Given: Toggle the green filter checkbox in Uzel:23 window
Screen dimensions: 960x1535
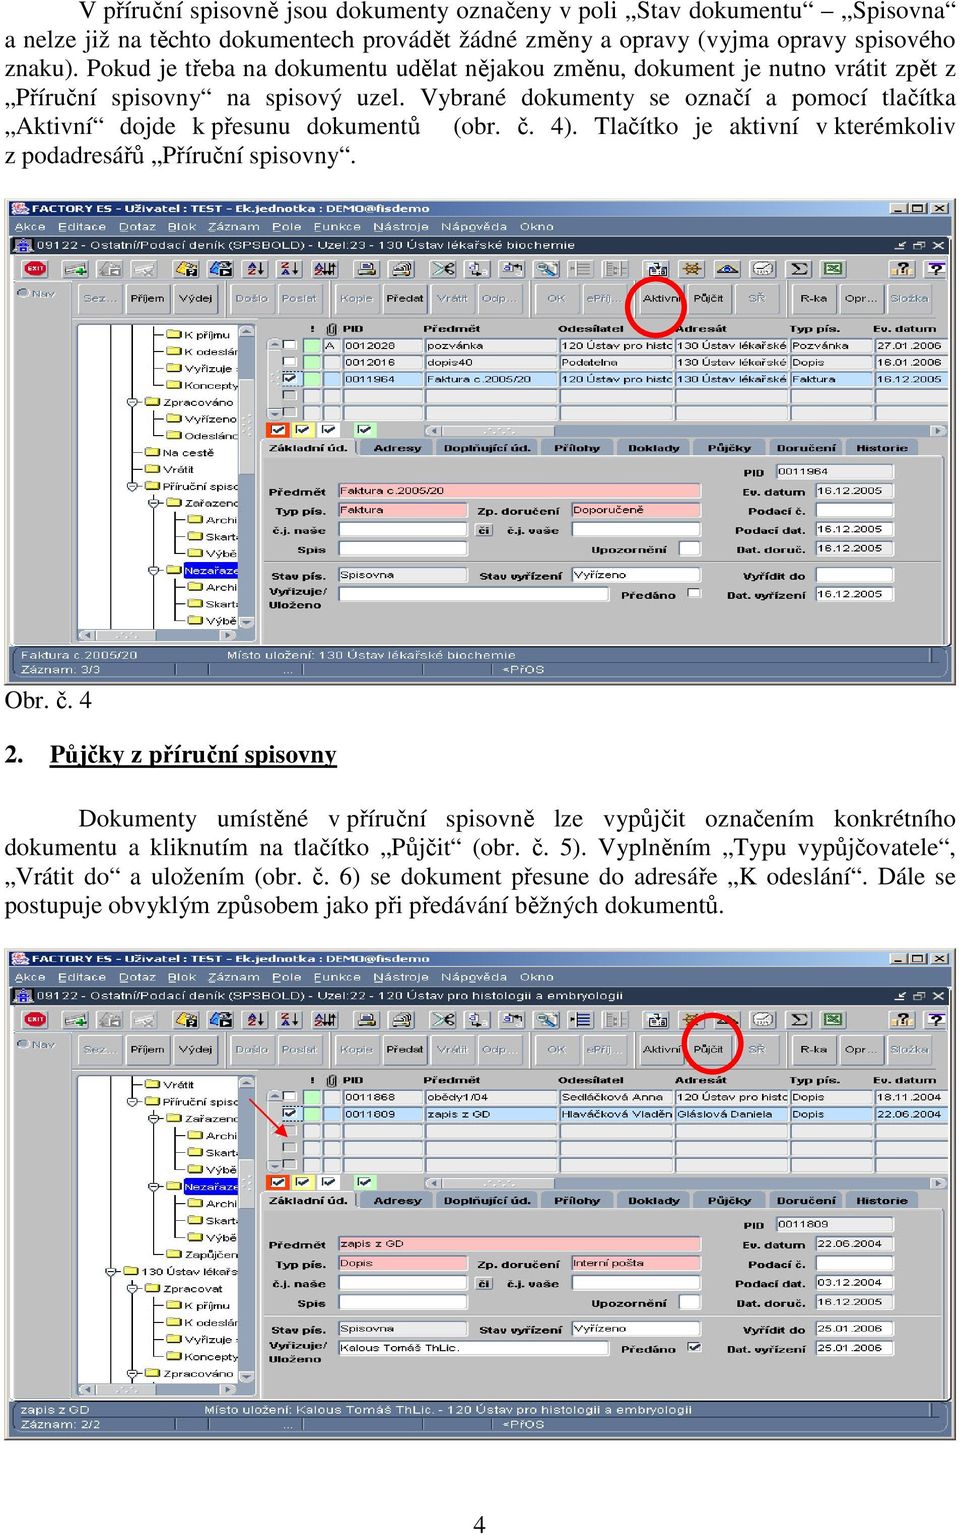Looking at the screenshot, I should [x=365, y=430].
